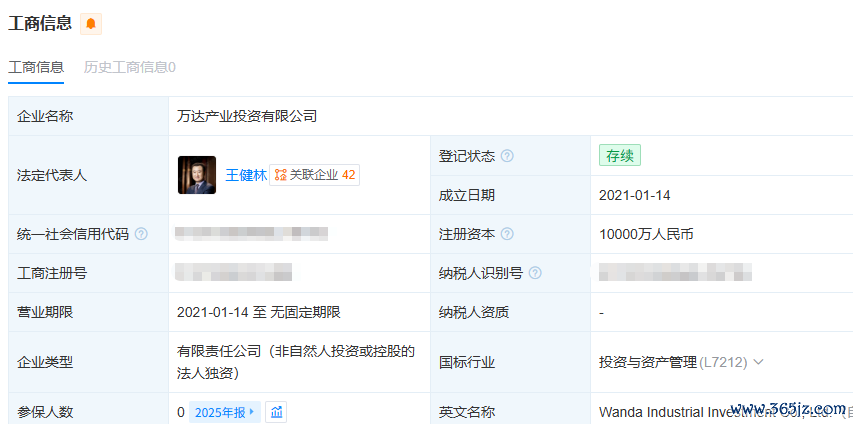853x424 pixels.
Task: Click the legal representative photo thumbnail
Action: click(x=197, y=175)
